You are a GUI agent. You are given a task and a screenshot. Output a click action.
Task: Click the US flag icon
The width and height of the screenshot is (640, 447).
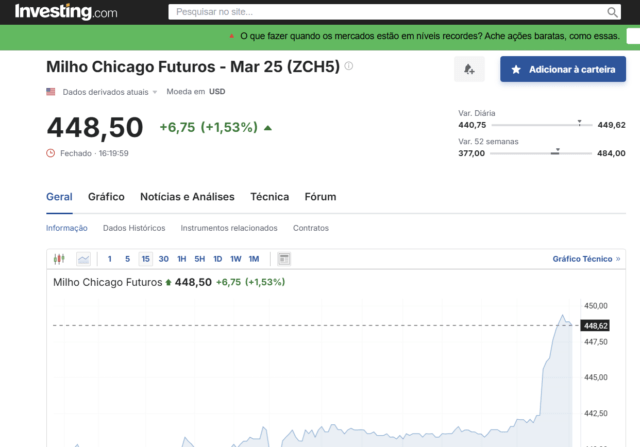click(x=51, y=91)
